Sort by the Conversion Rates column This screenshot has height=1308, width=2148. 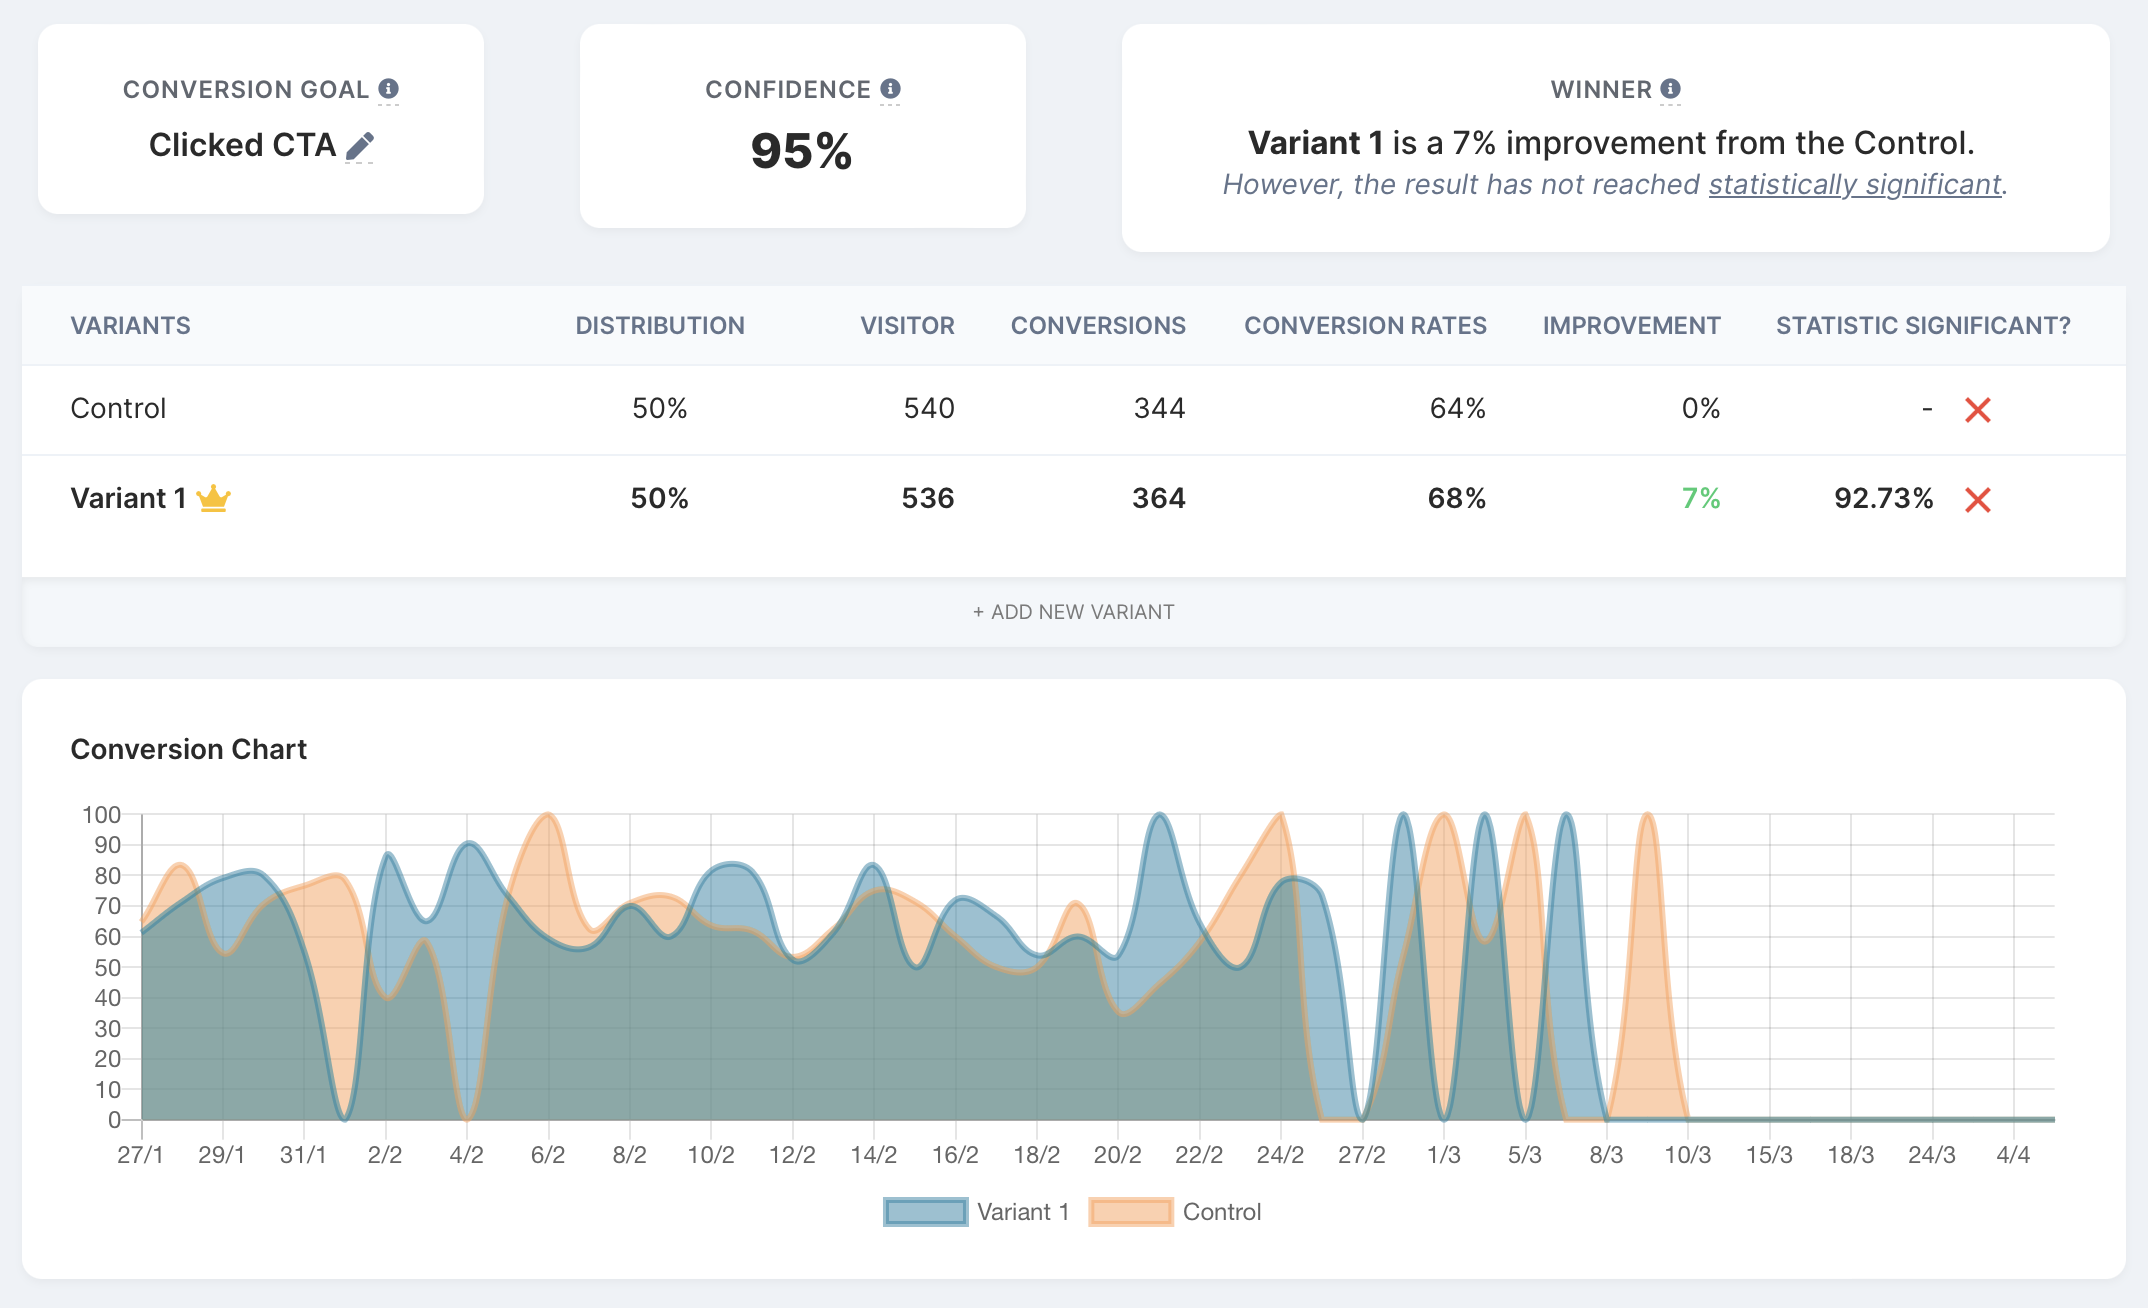point(1365,325)
